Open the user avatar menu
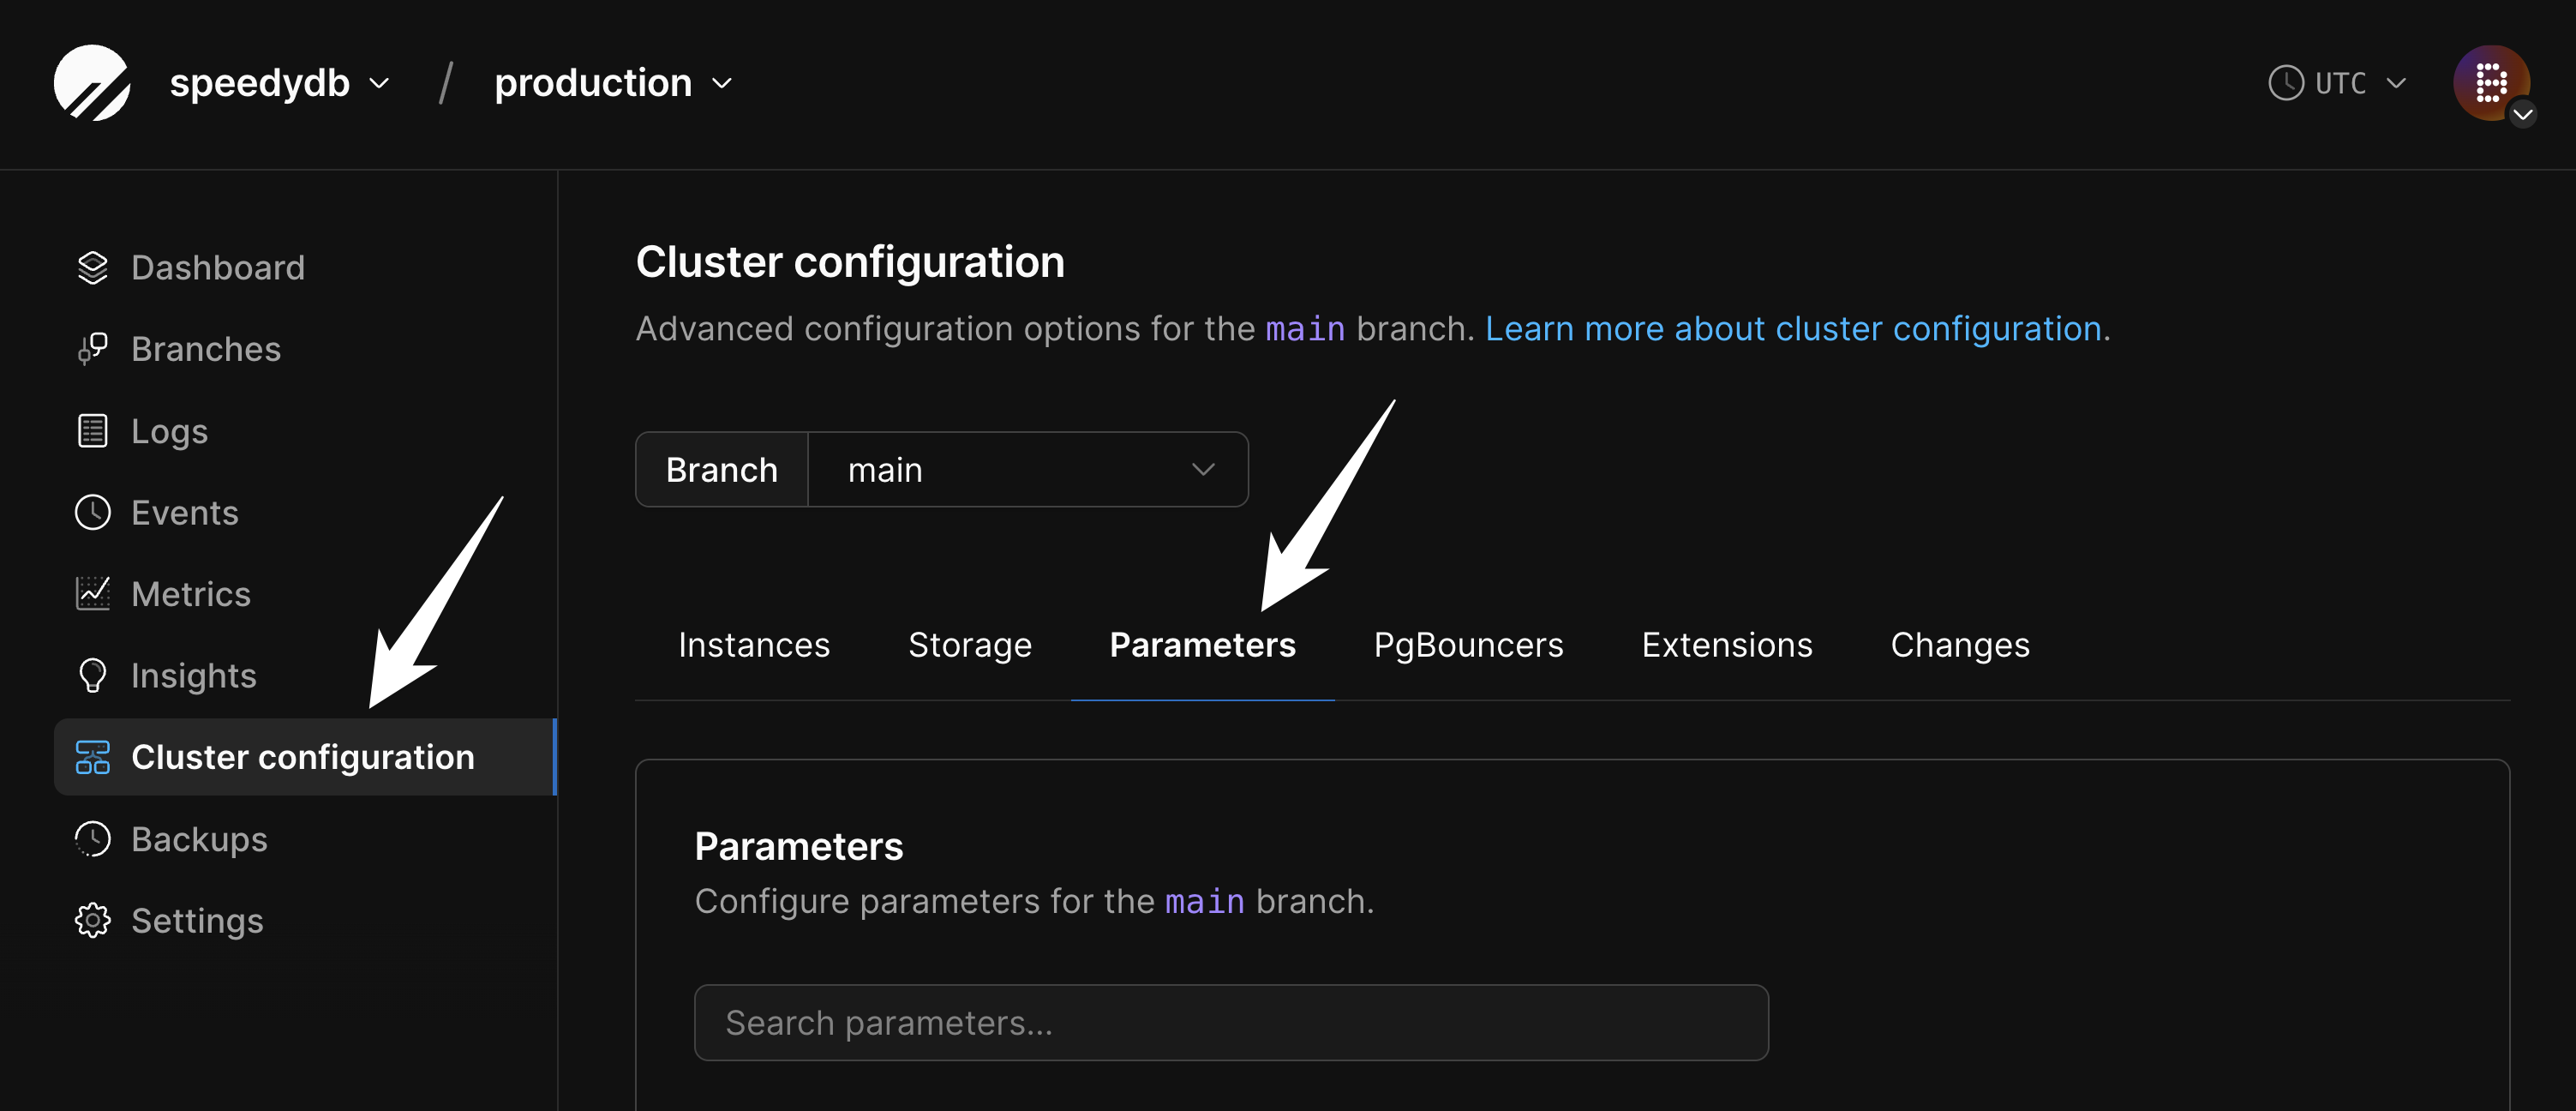This screenshot has height=1111, width=2576. 2492,83
